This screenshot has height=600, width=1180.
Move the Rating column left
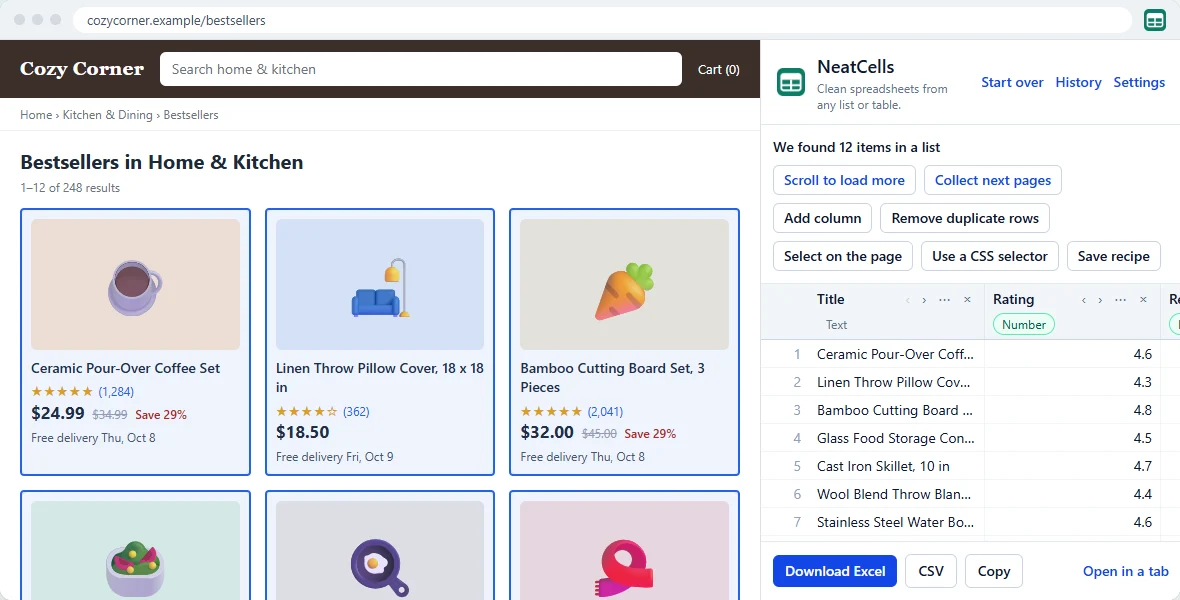[1084, 300]
